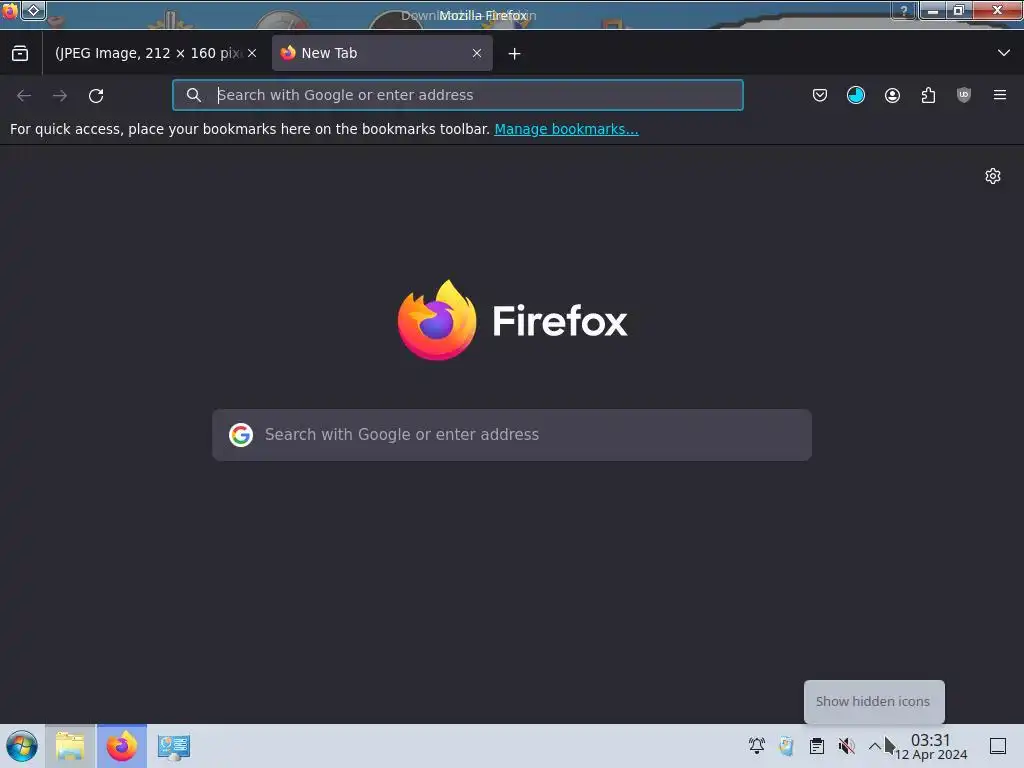Go forward one page
This screenshot has height=768, width=1024.
pos(60,95)
